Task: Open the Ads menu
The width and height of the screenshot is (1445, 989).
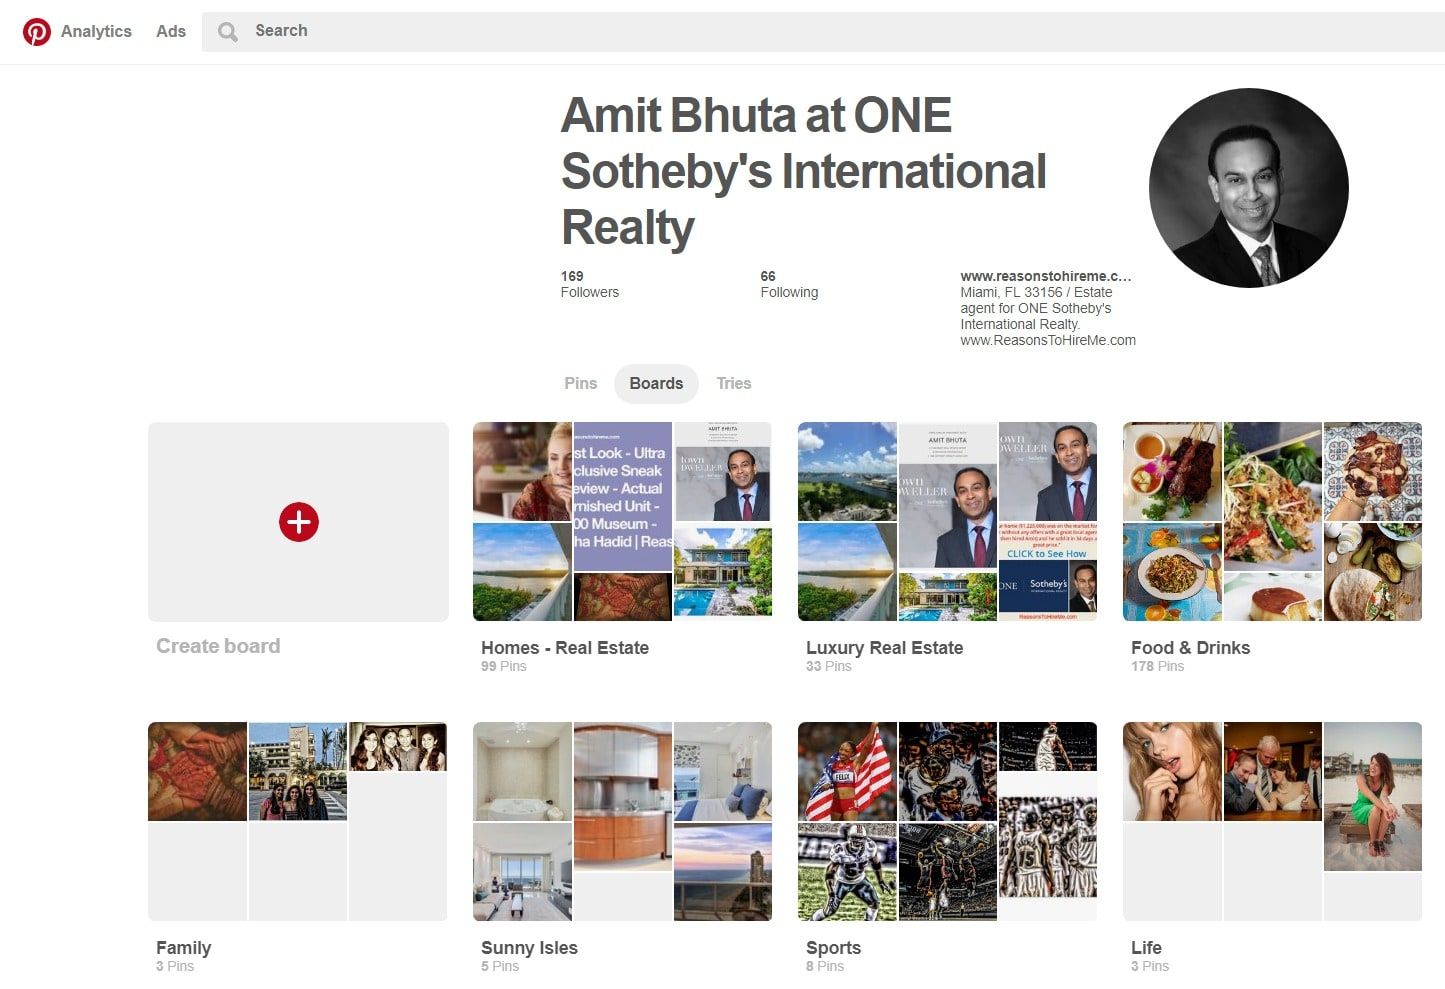Action: [x=171, y=31]
